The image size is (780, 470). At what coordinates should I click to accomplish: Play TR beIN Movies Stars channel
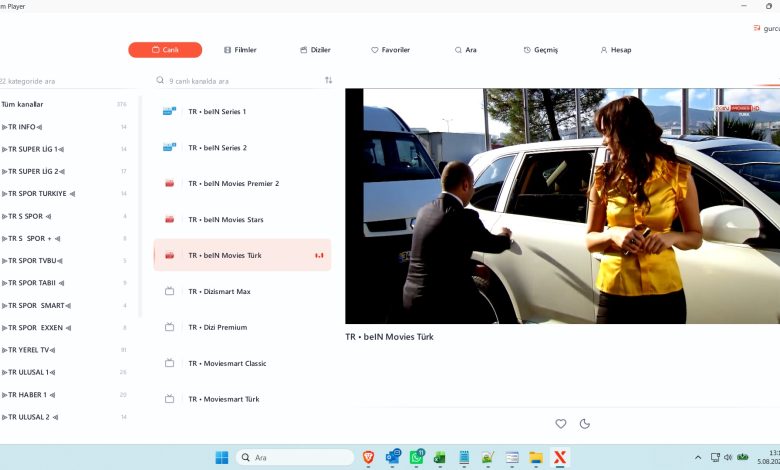click(x=242, y=219)
